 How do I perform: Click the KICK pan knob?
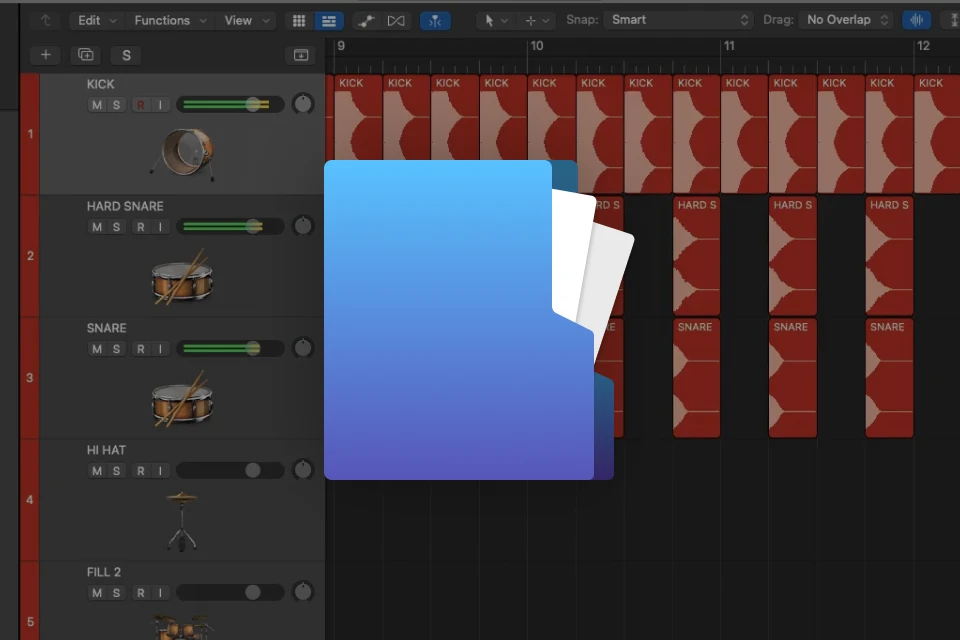click(303, 104)
